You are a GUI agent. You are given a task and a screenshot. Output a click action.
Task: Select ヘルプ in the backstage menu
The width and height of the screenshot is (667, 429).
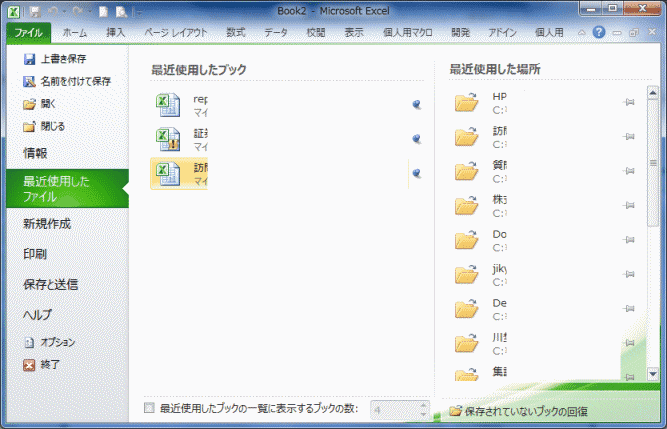point(37,315)
